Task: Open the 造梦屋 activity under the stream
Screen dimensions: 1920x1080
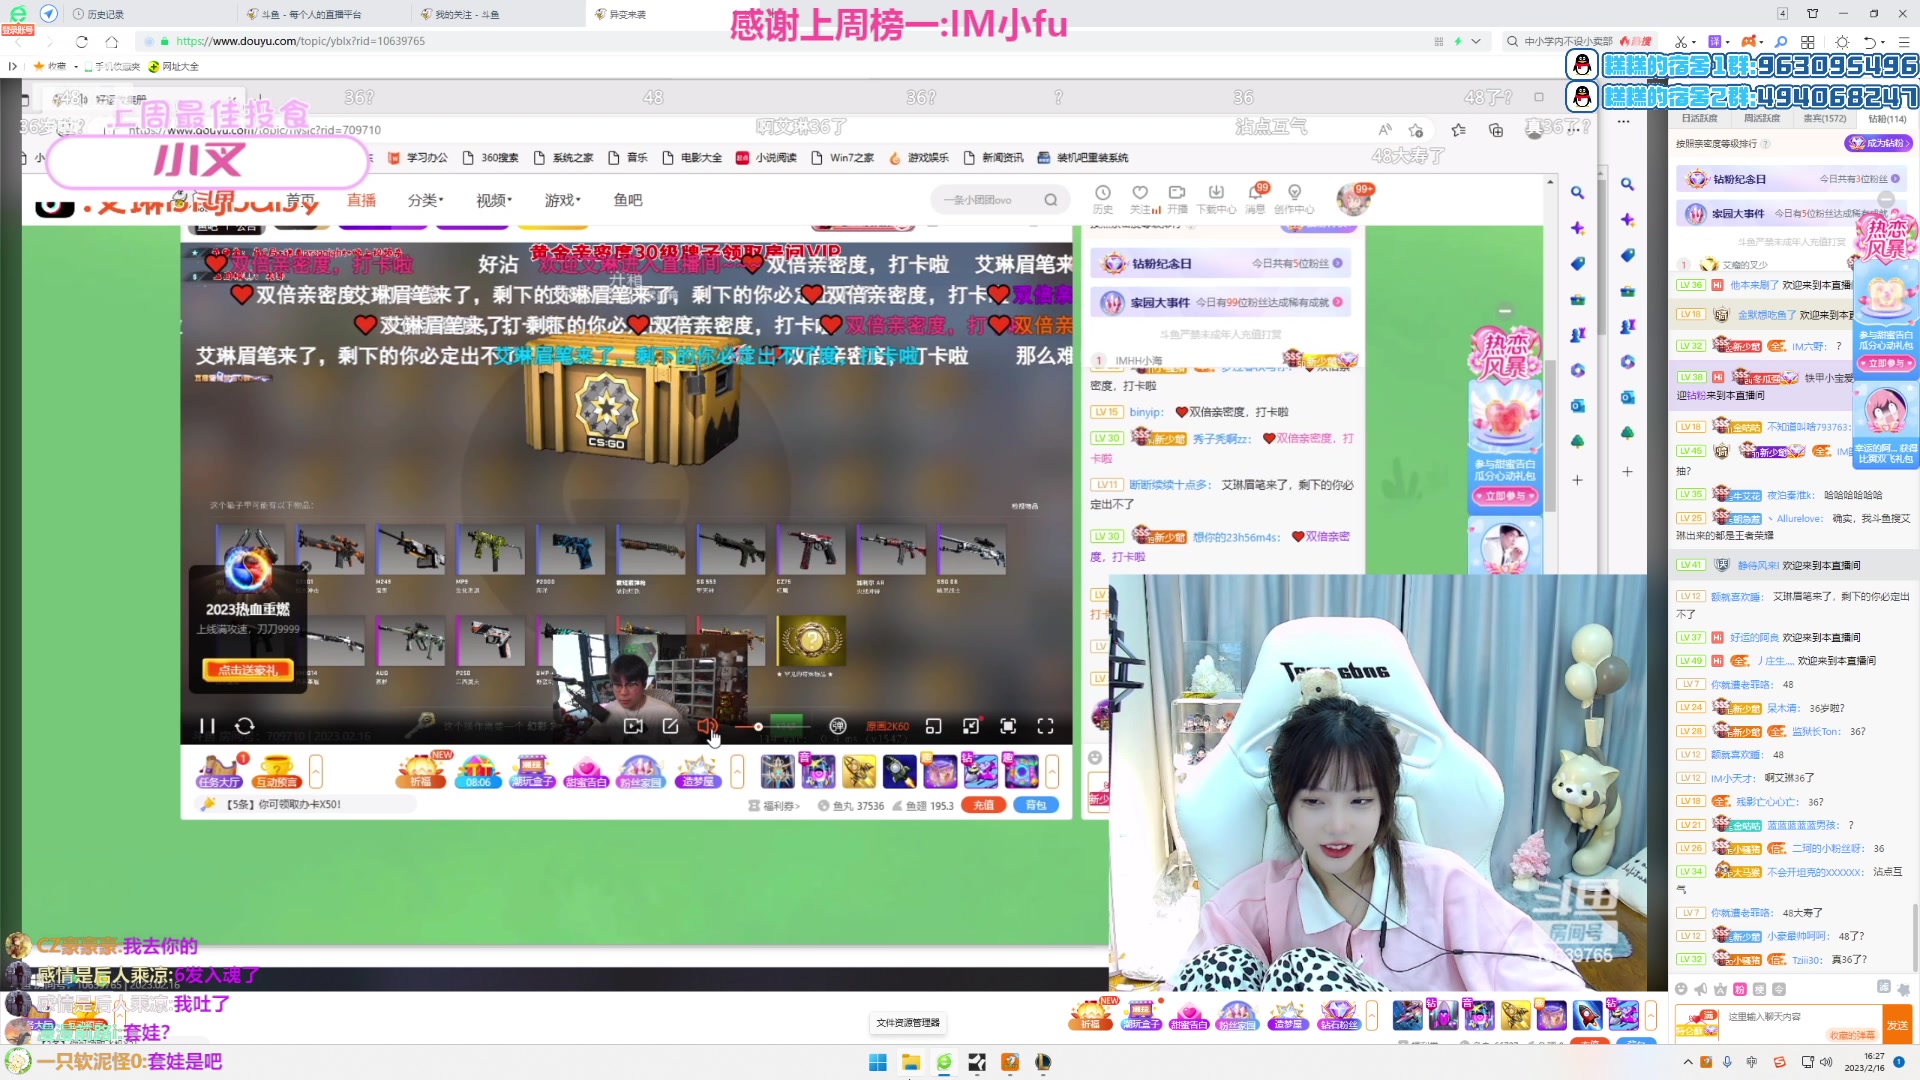Action: click(x=698, y=771)
